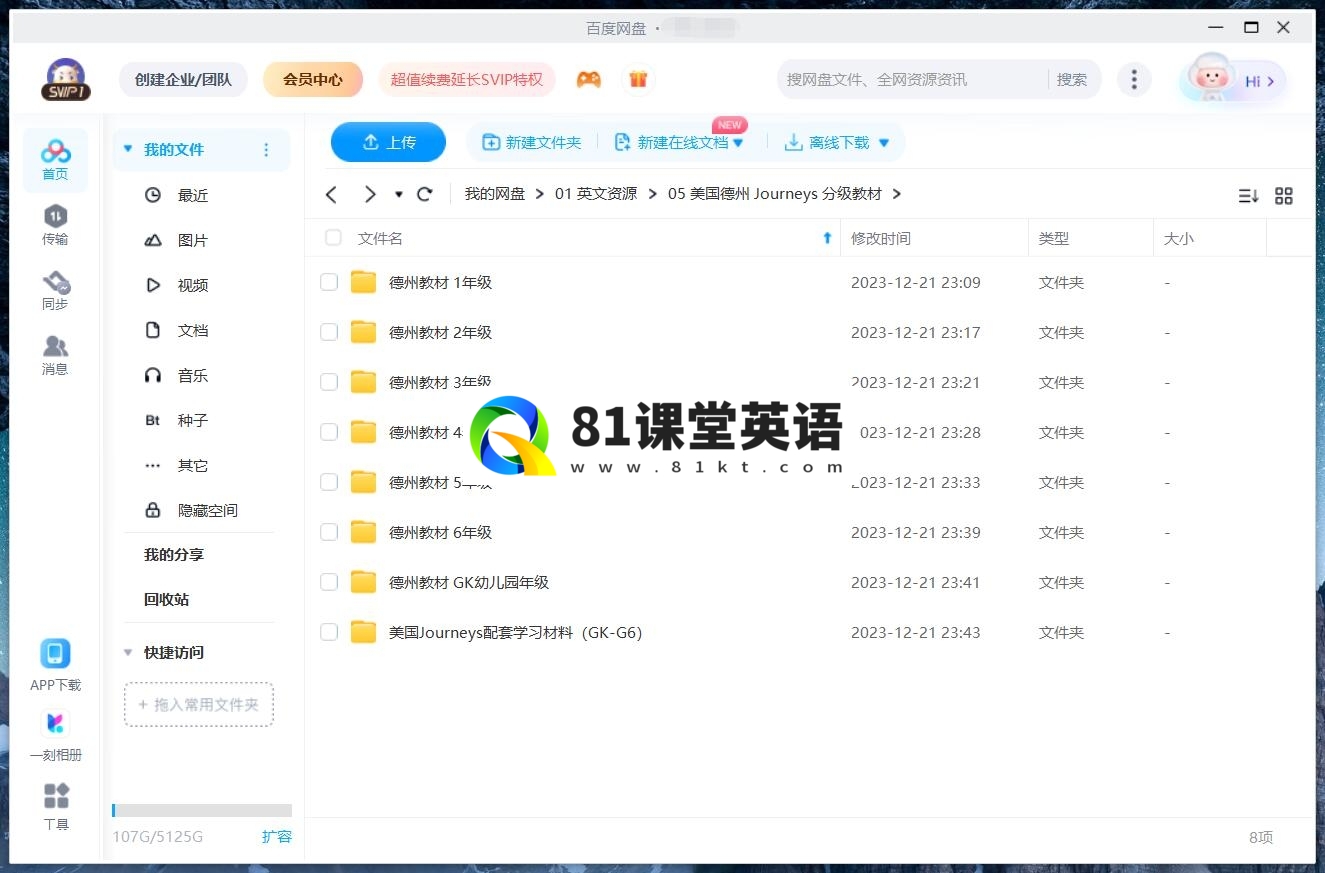The height and width of the screenshot is (873, 1325).
Task: Open 会员中心 member center
Action: click(x=313, y=79)
